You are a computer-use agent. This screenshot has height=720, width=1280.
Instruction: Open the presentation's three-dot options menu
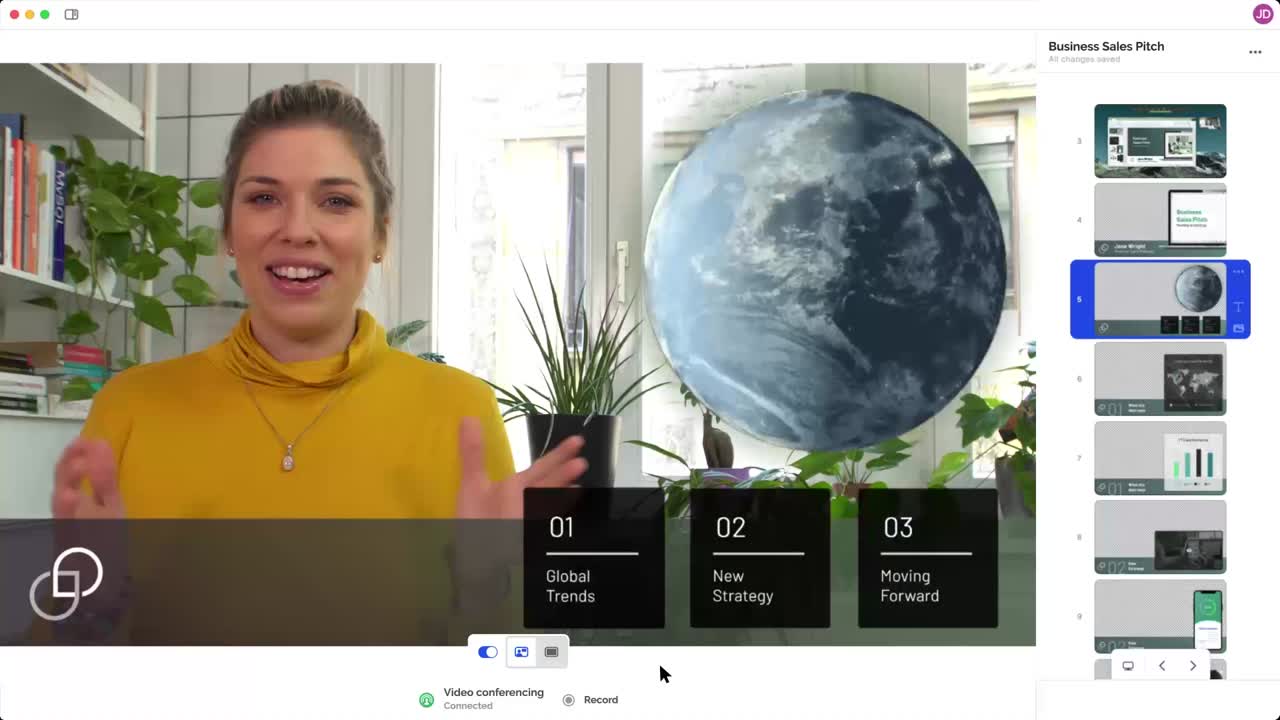(x=1255, y=52)
